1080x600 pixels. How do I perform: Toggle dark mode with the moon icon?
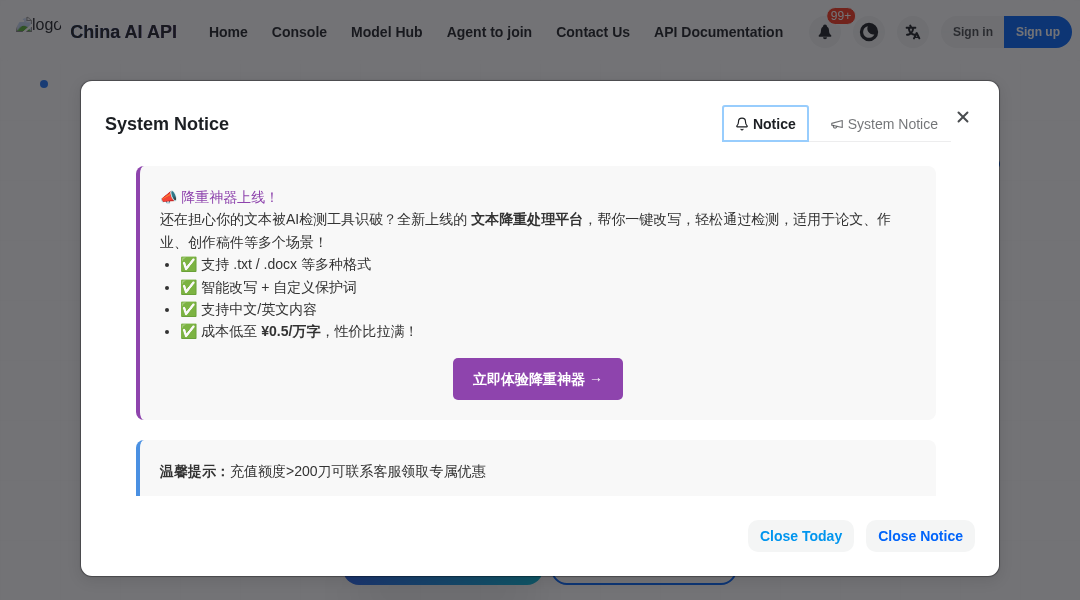(x=869, y=32)
